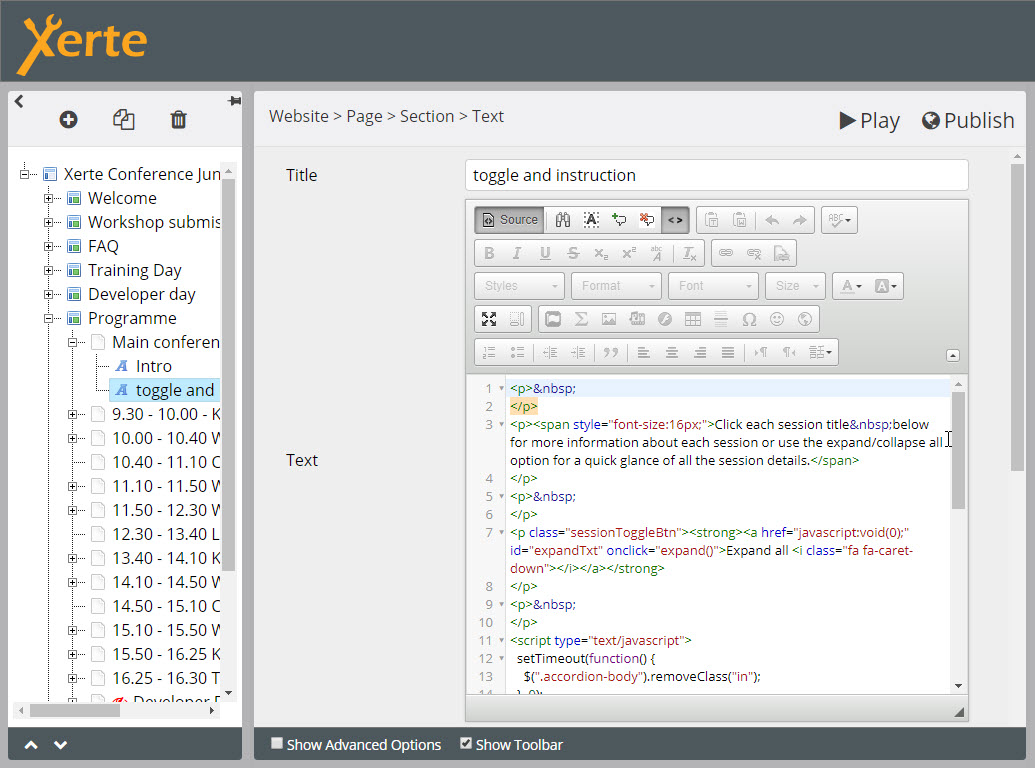Open the Size dropdown
The height and width of the screenshot is (768, 1035).
pos(795,286)
